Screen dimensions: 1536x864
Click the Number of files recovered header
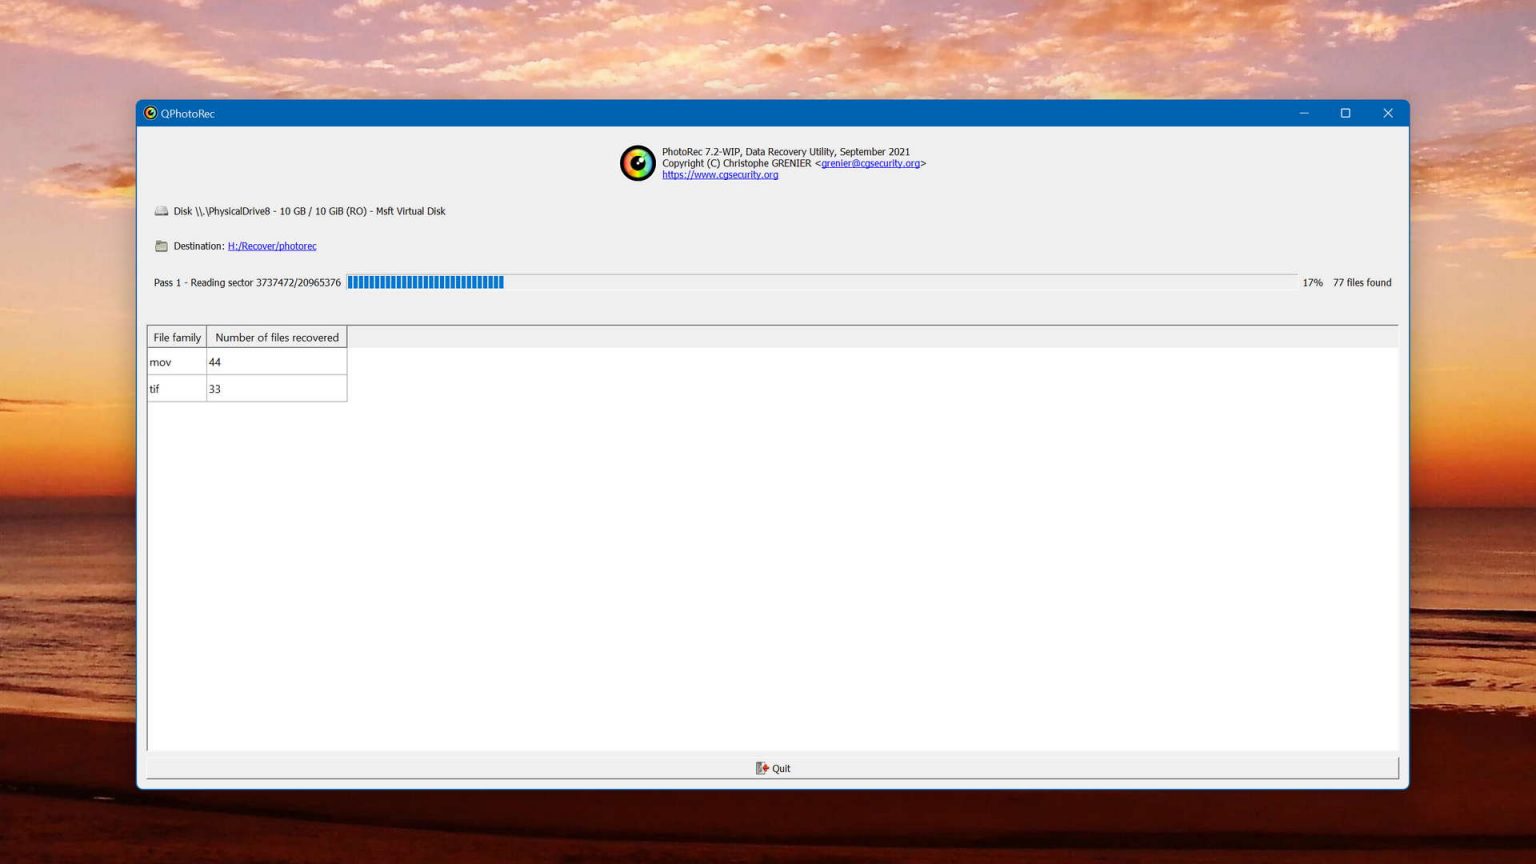(x=276, y=337)
